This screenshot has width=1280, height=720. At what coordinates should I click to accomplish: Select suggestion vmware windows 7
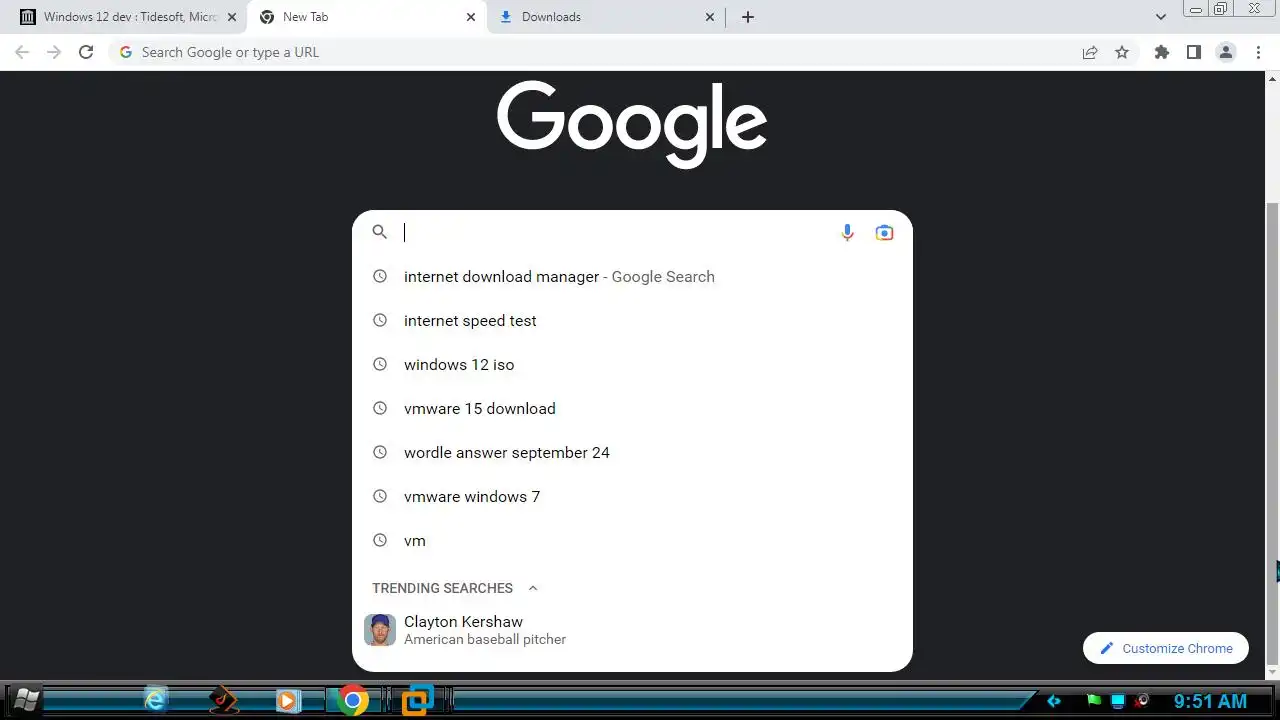632,497
